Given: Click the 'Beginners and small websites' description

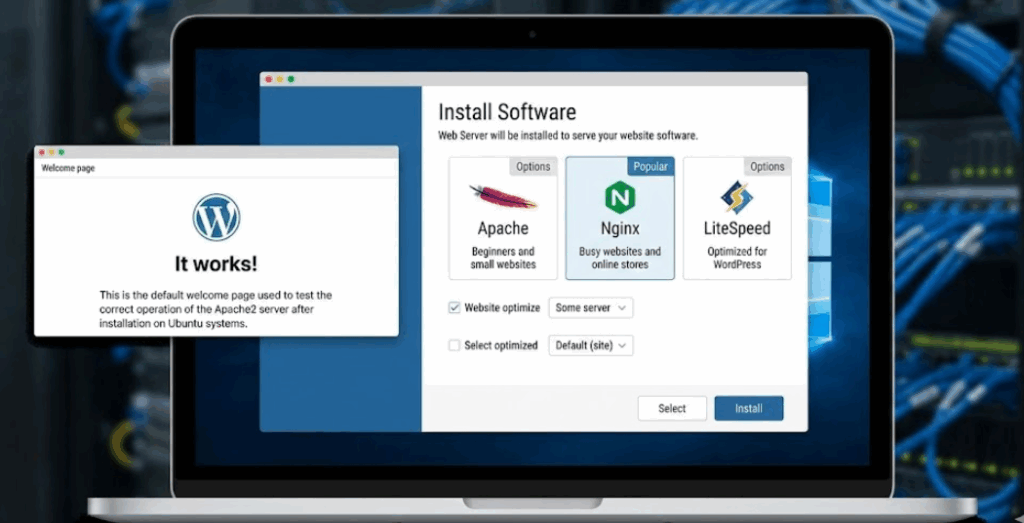Looking at the screenshot, I should coord(503,258).
